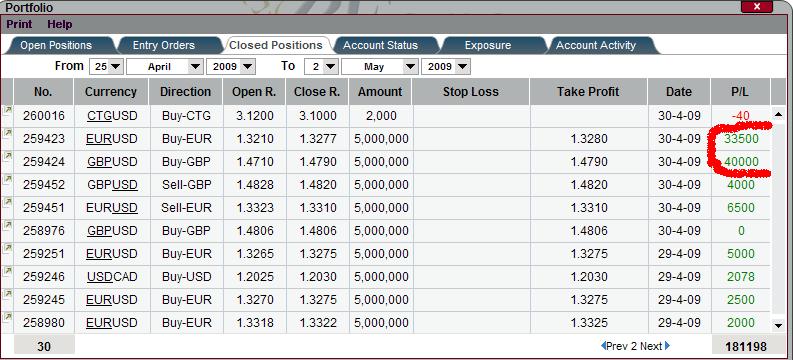
Task: Click the record count 30 in footer
Action: pos(44,347)
